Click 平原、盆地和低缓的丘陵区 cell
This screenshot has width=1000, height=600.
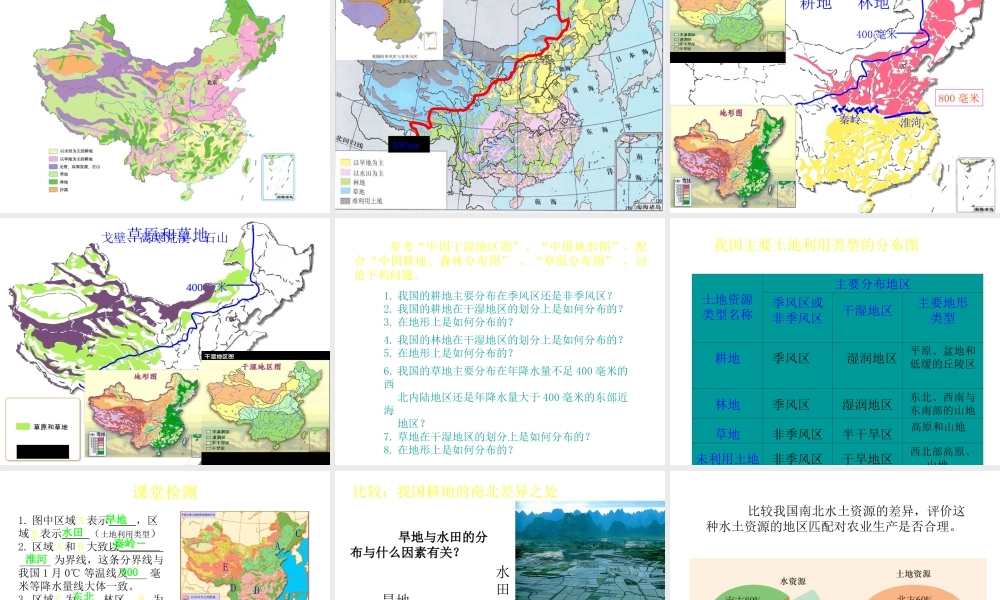943,357
